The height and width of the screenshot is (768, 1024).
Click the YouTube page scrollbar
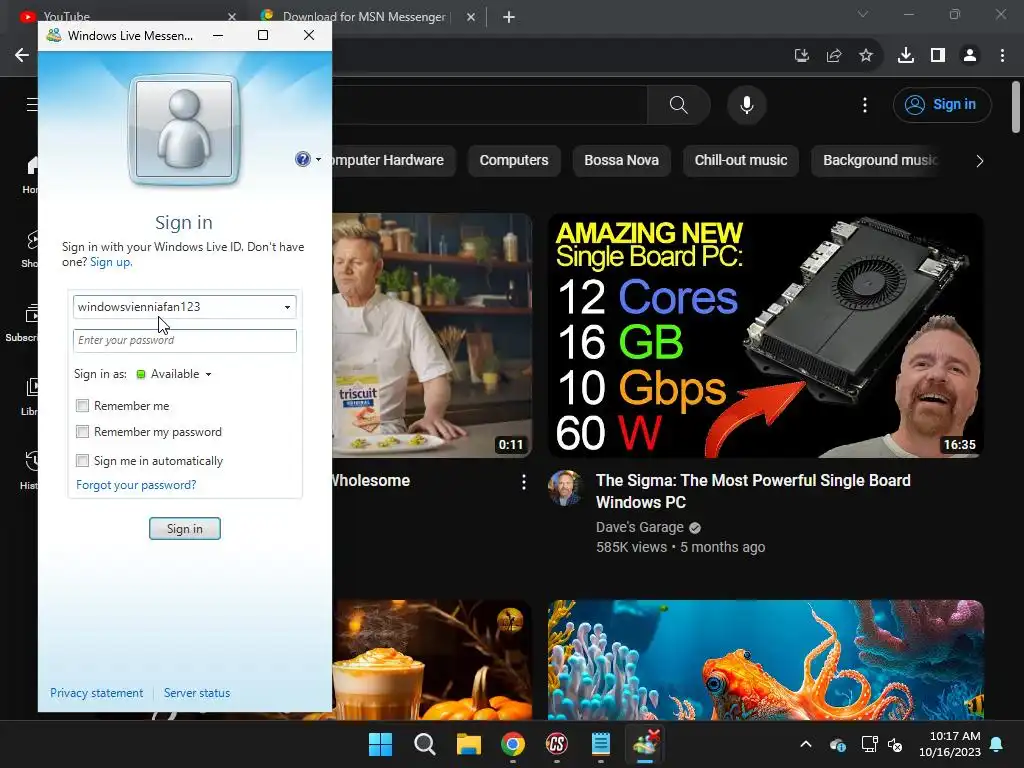click(1016, 107)
